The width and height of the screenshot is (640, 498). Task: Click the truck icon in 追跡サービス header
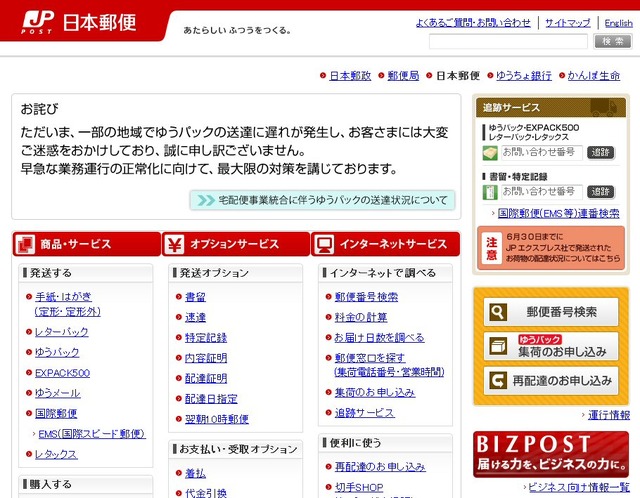tap(603, 108)
